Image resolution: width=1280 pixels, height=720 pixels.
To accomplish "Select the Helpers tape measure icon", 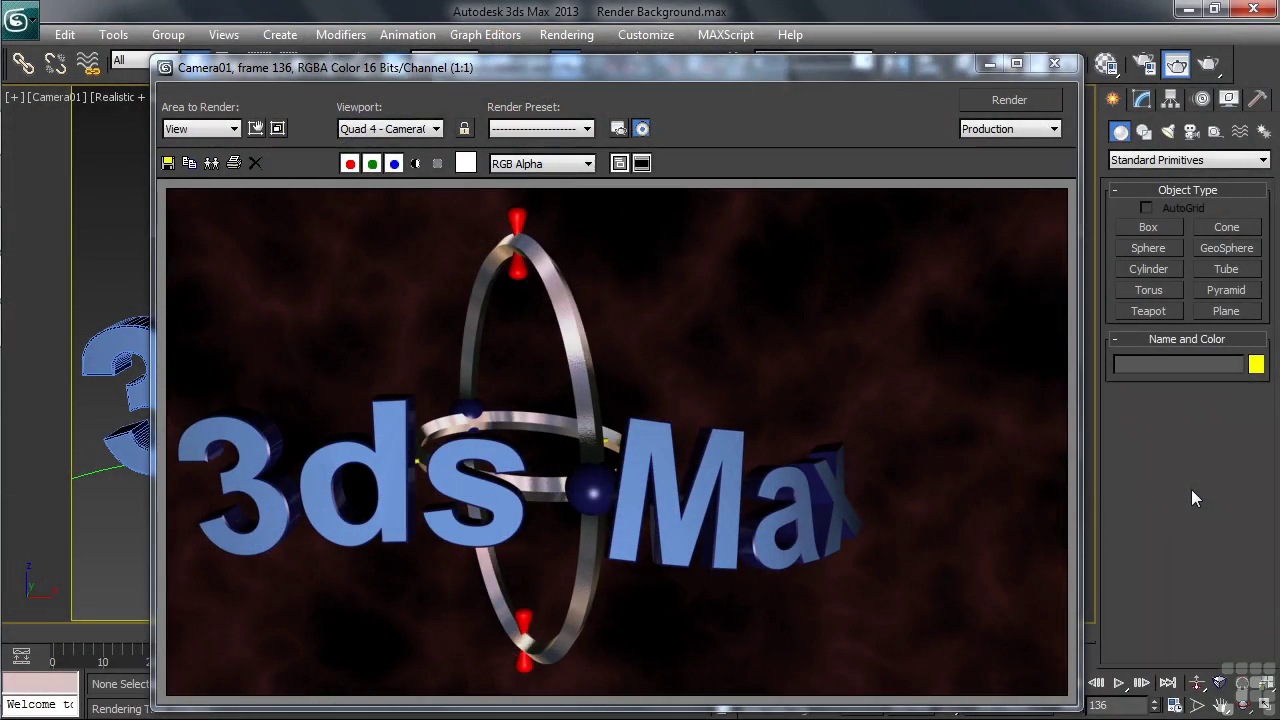I will click(1215, 132).
